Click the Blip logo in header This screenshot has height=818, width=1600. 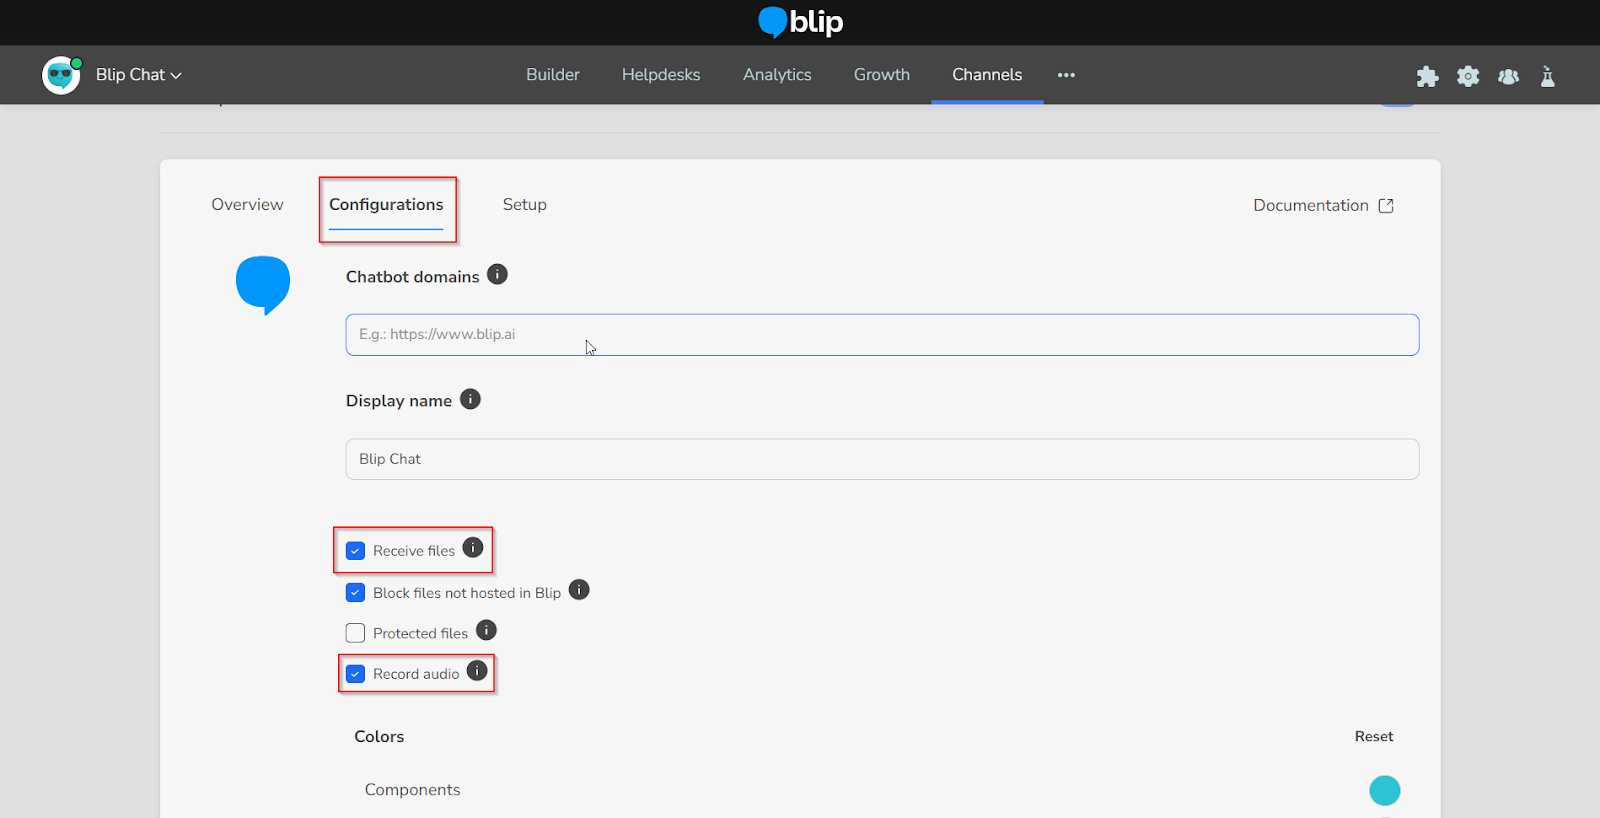800,22
